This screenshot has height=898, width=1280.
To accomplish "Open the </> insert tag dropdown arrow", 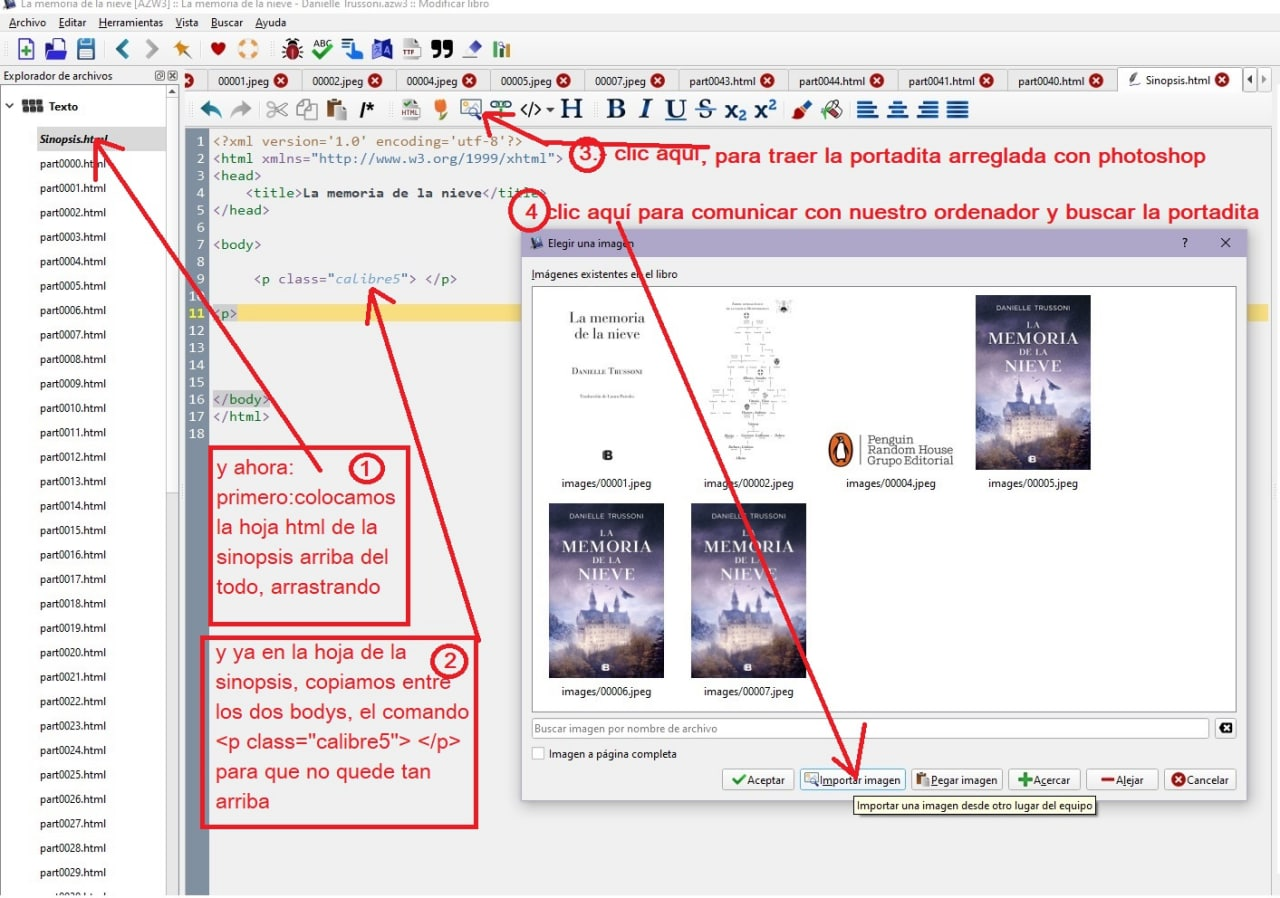I will coord(550,110).
